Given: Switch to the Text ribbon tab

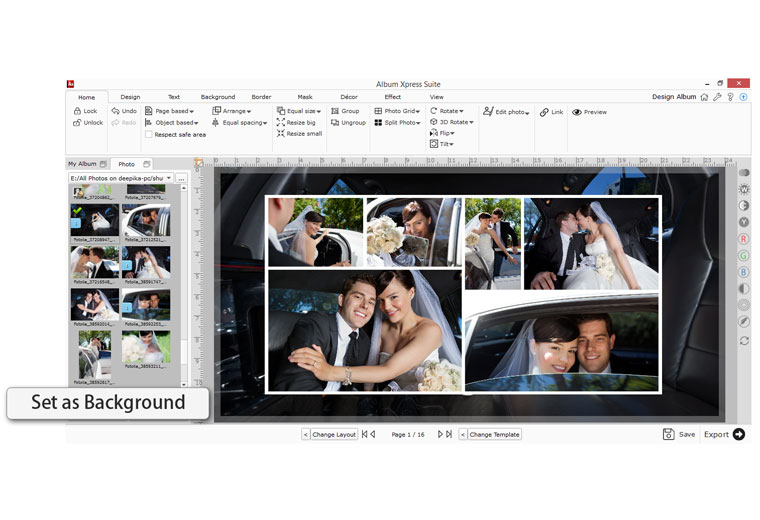Looking at the screenshot, I should [x=174, y=97].
